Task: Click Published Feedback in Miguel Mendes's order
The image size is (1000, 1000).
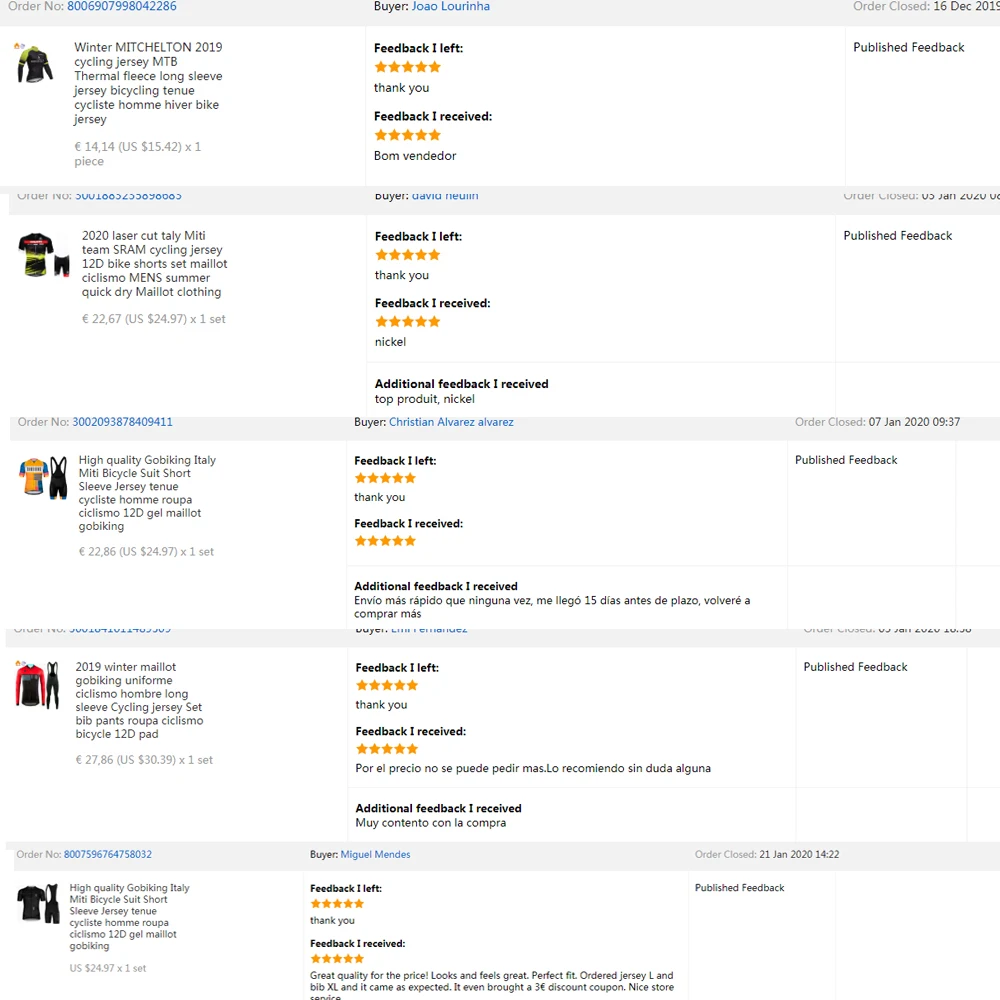Action: [739, 888]
